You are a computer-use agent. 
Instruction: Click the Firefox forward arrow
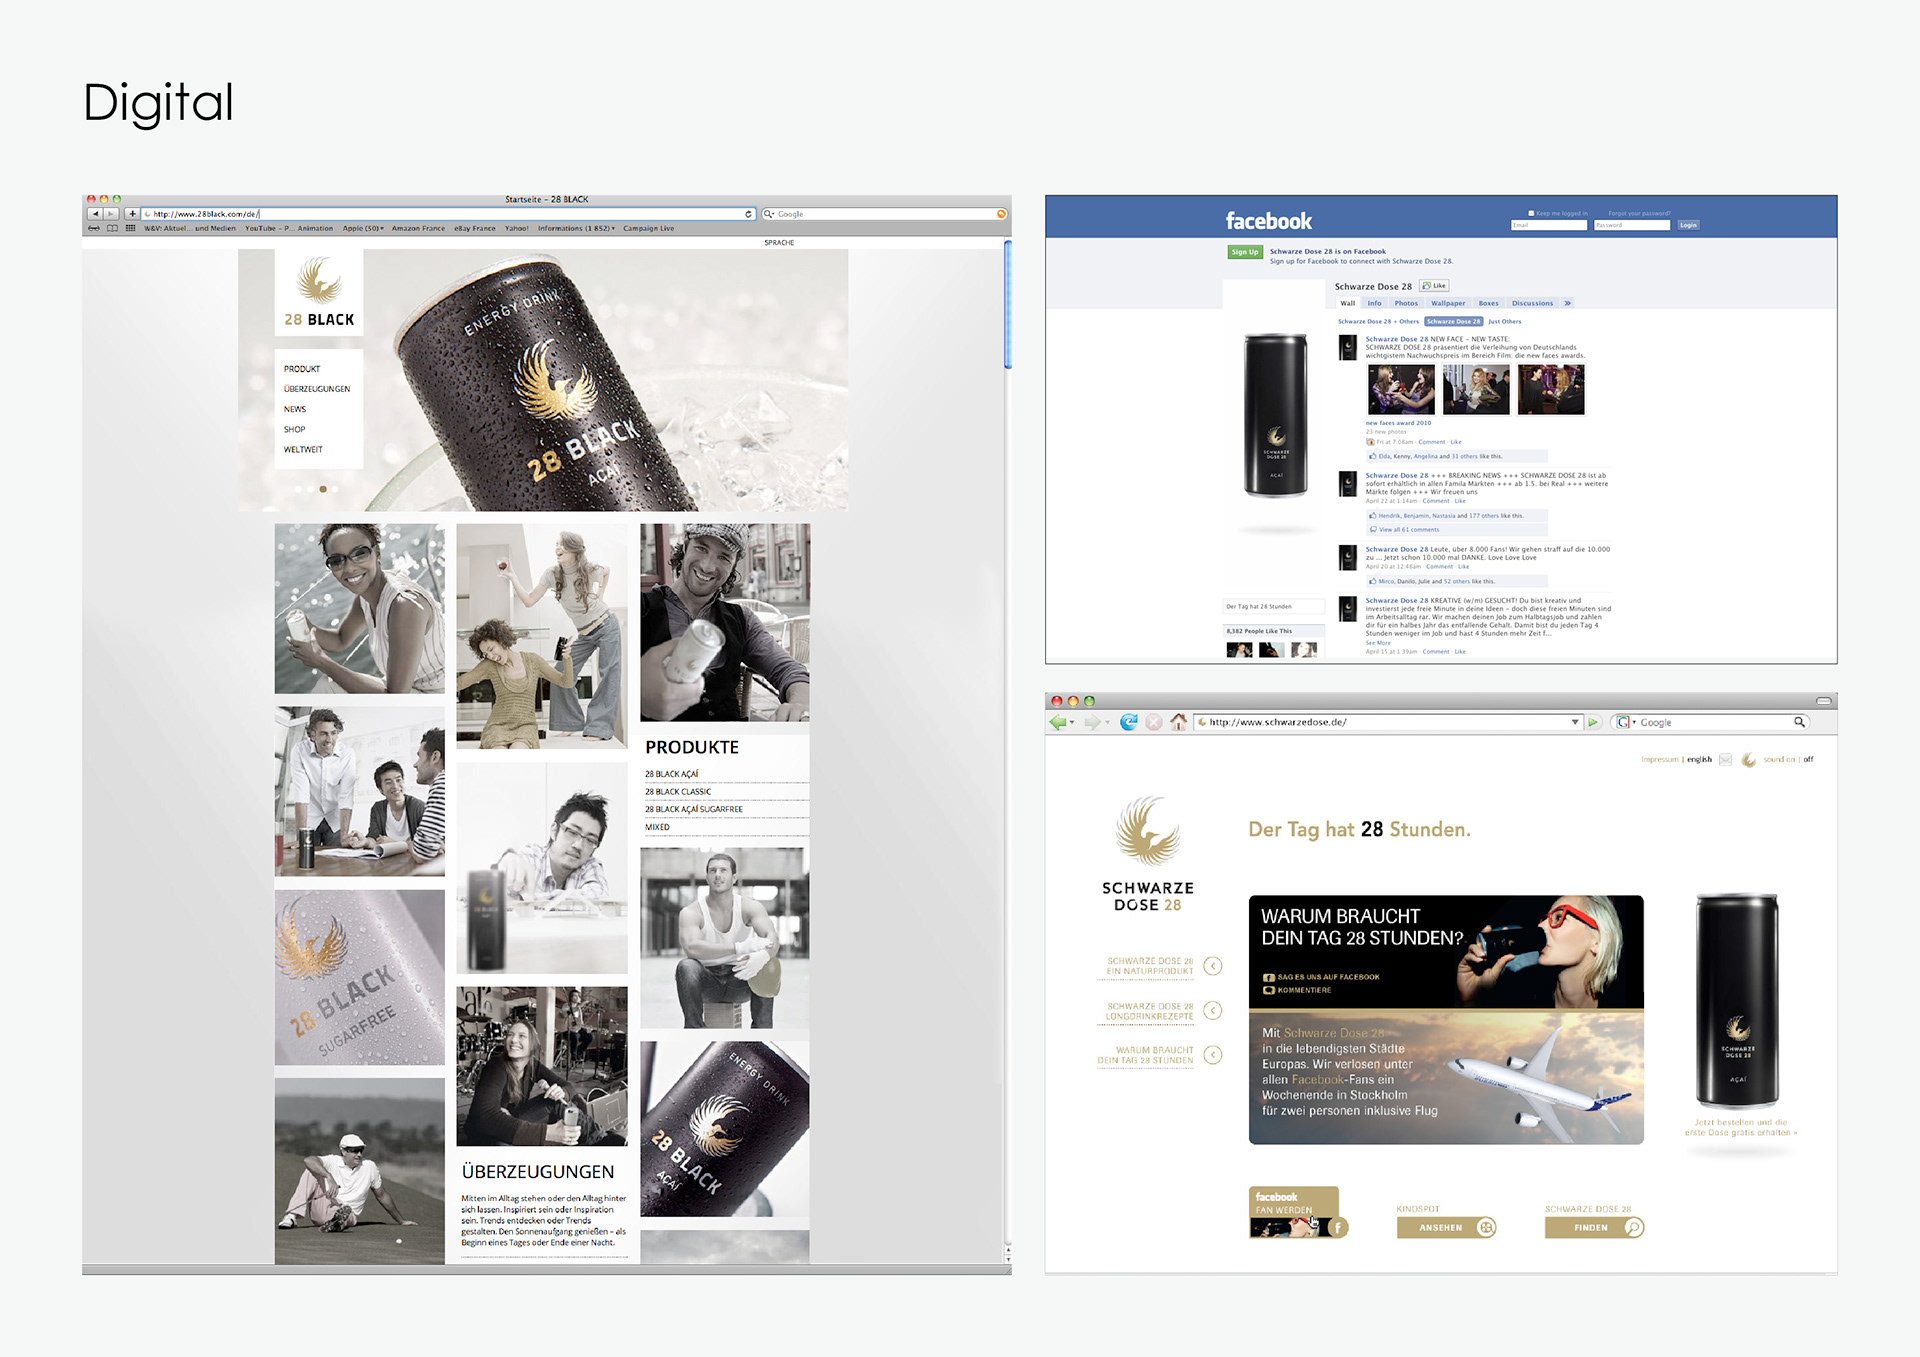tap(1092, 722)
